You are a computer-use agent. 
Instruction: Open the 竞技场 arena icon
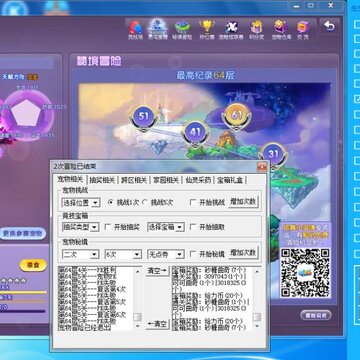coord(135,30)
